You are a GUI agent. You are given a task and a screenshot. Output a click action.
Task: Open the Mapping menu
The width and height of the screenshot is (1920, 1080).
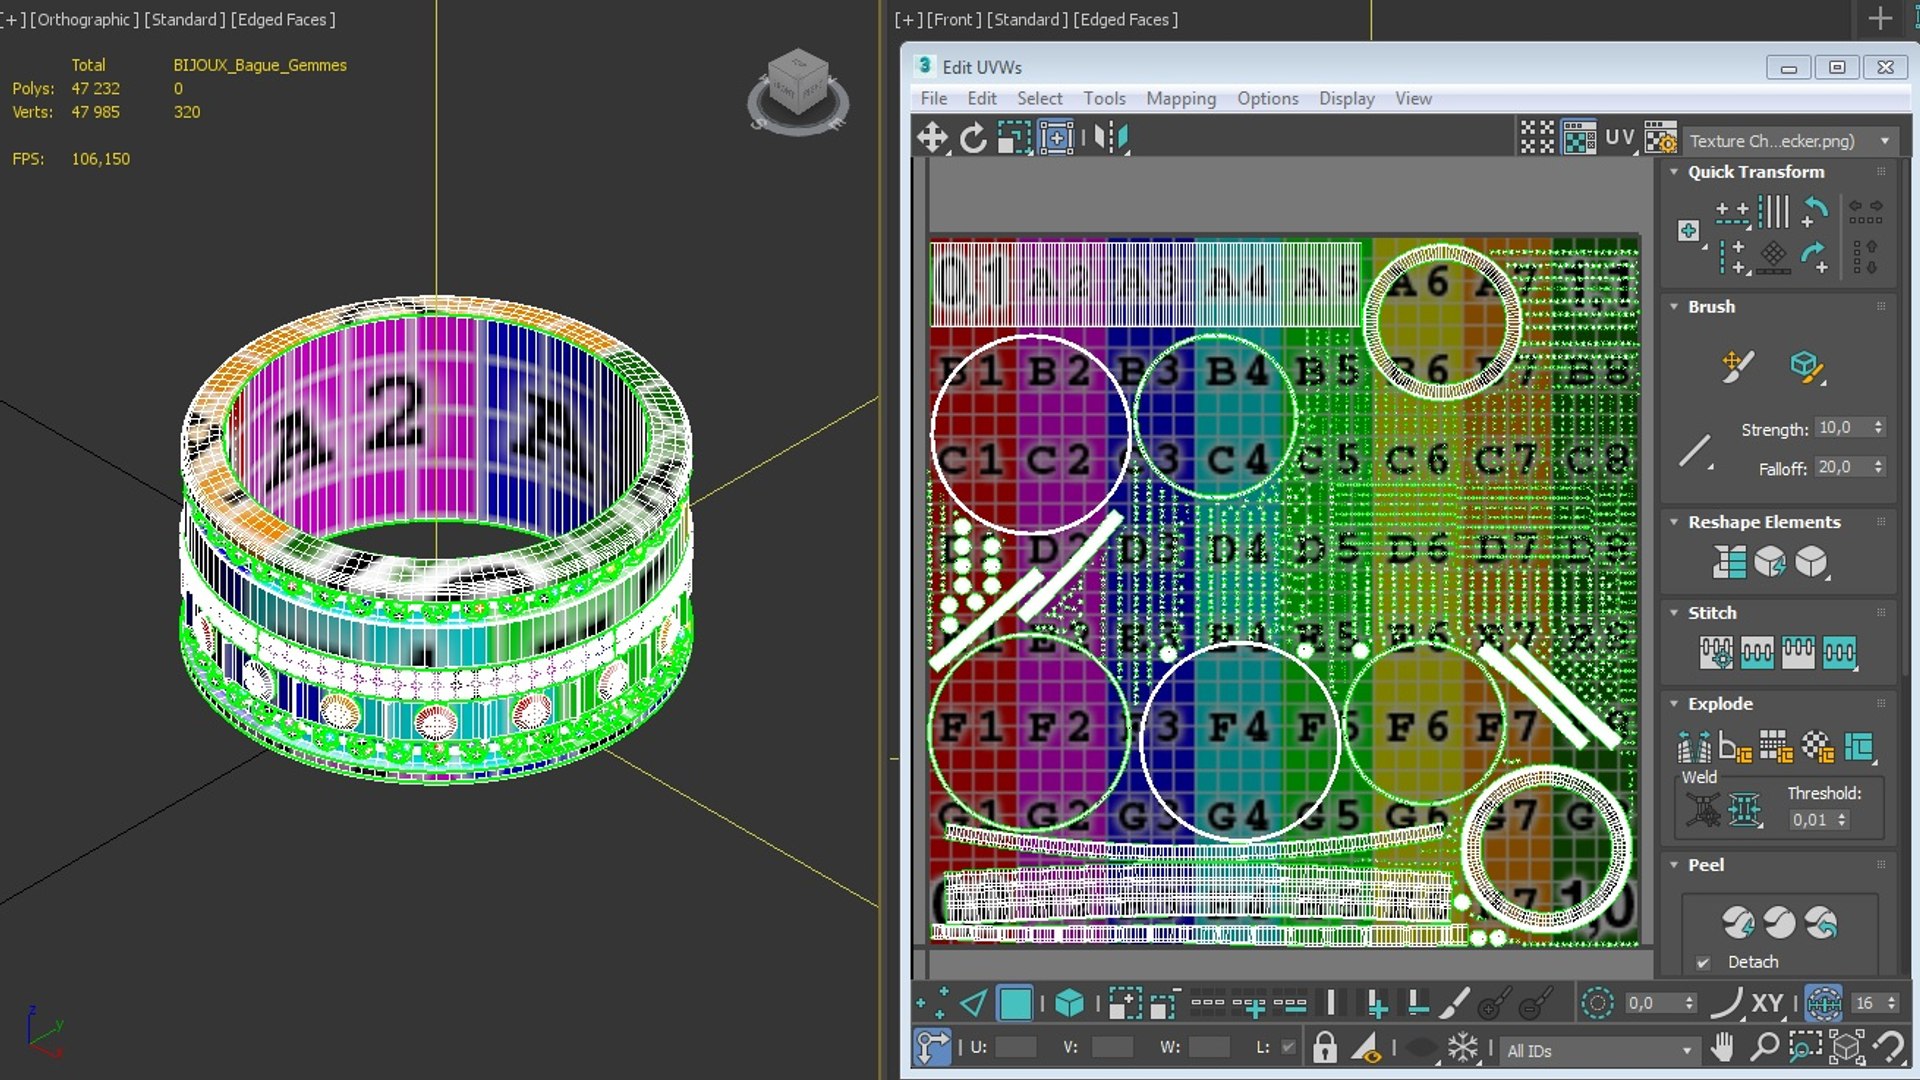(x=1180, y=98)
